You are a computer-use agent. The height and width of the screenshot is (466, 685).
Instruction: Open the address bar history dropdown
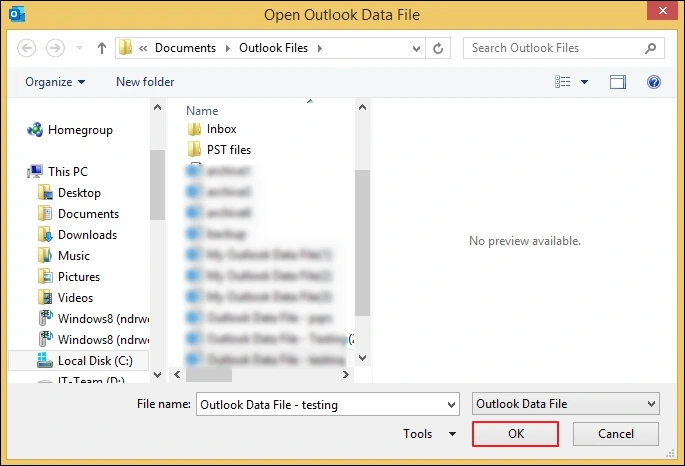tap(416, 48)
